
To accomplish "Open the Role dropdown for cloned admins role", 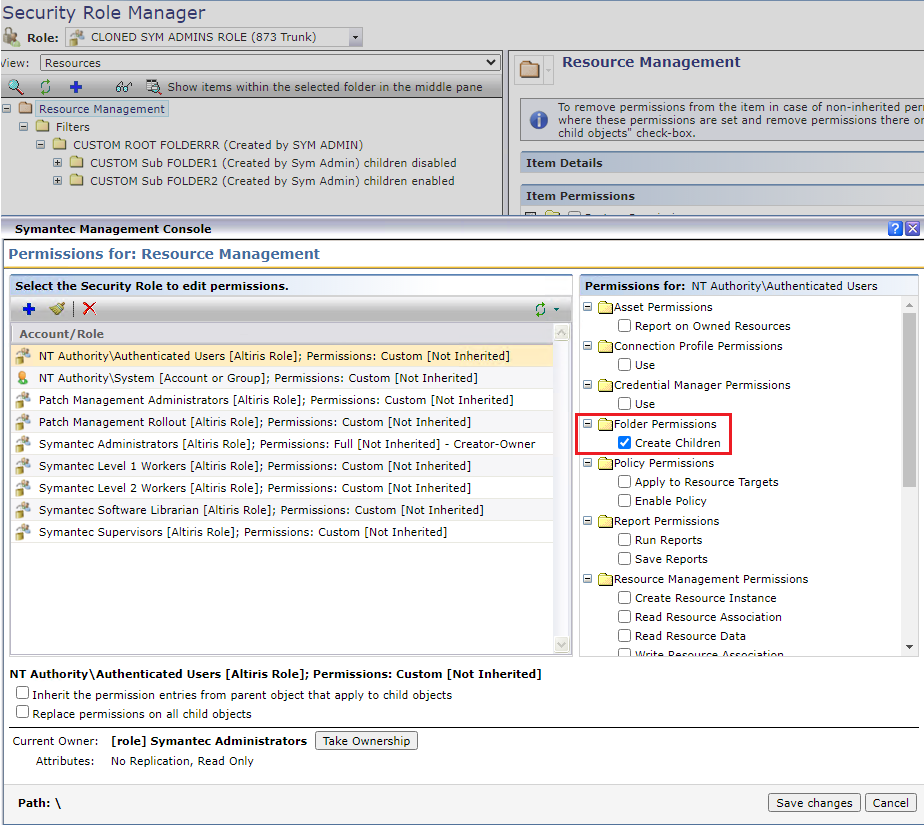I will tap(355, 37).
